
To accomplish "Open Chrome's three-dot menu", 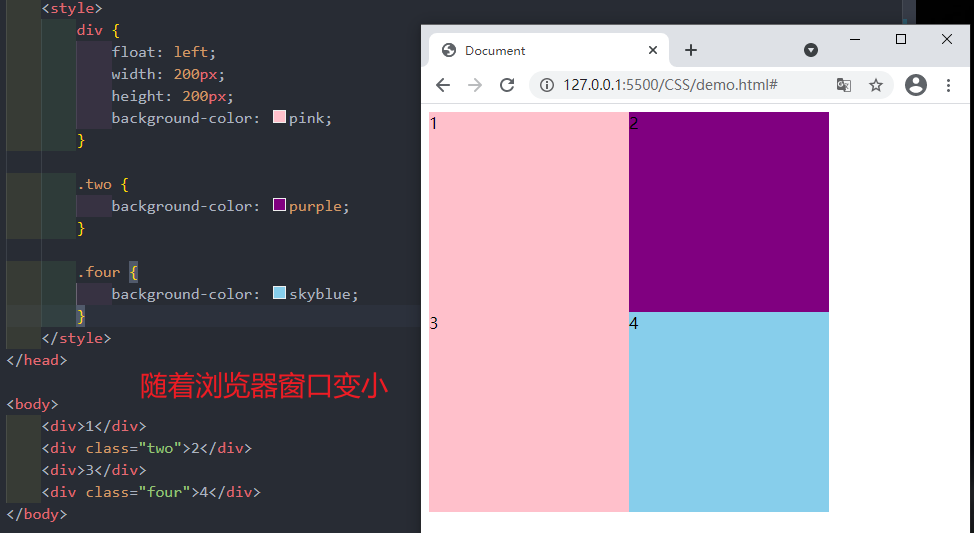I will [948, 85].
